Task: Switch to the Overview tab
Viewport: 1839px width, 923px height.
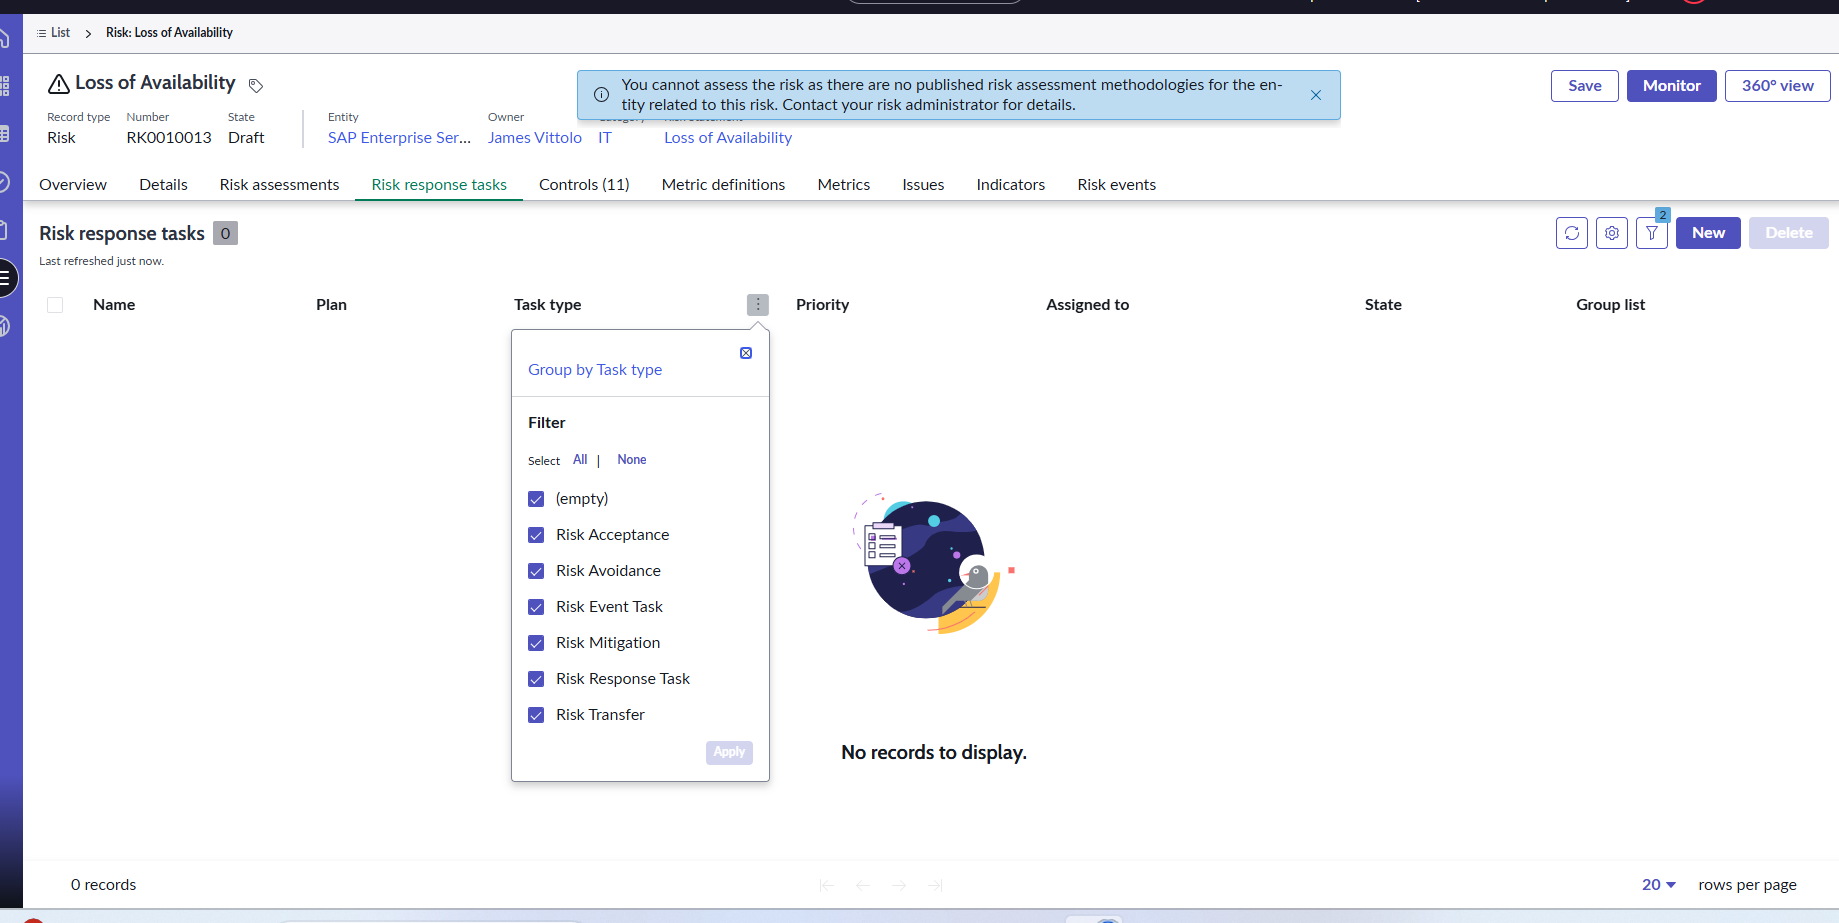Action: (x=73, y=185)
